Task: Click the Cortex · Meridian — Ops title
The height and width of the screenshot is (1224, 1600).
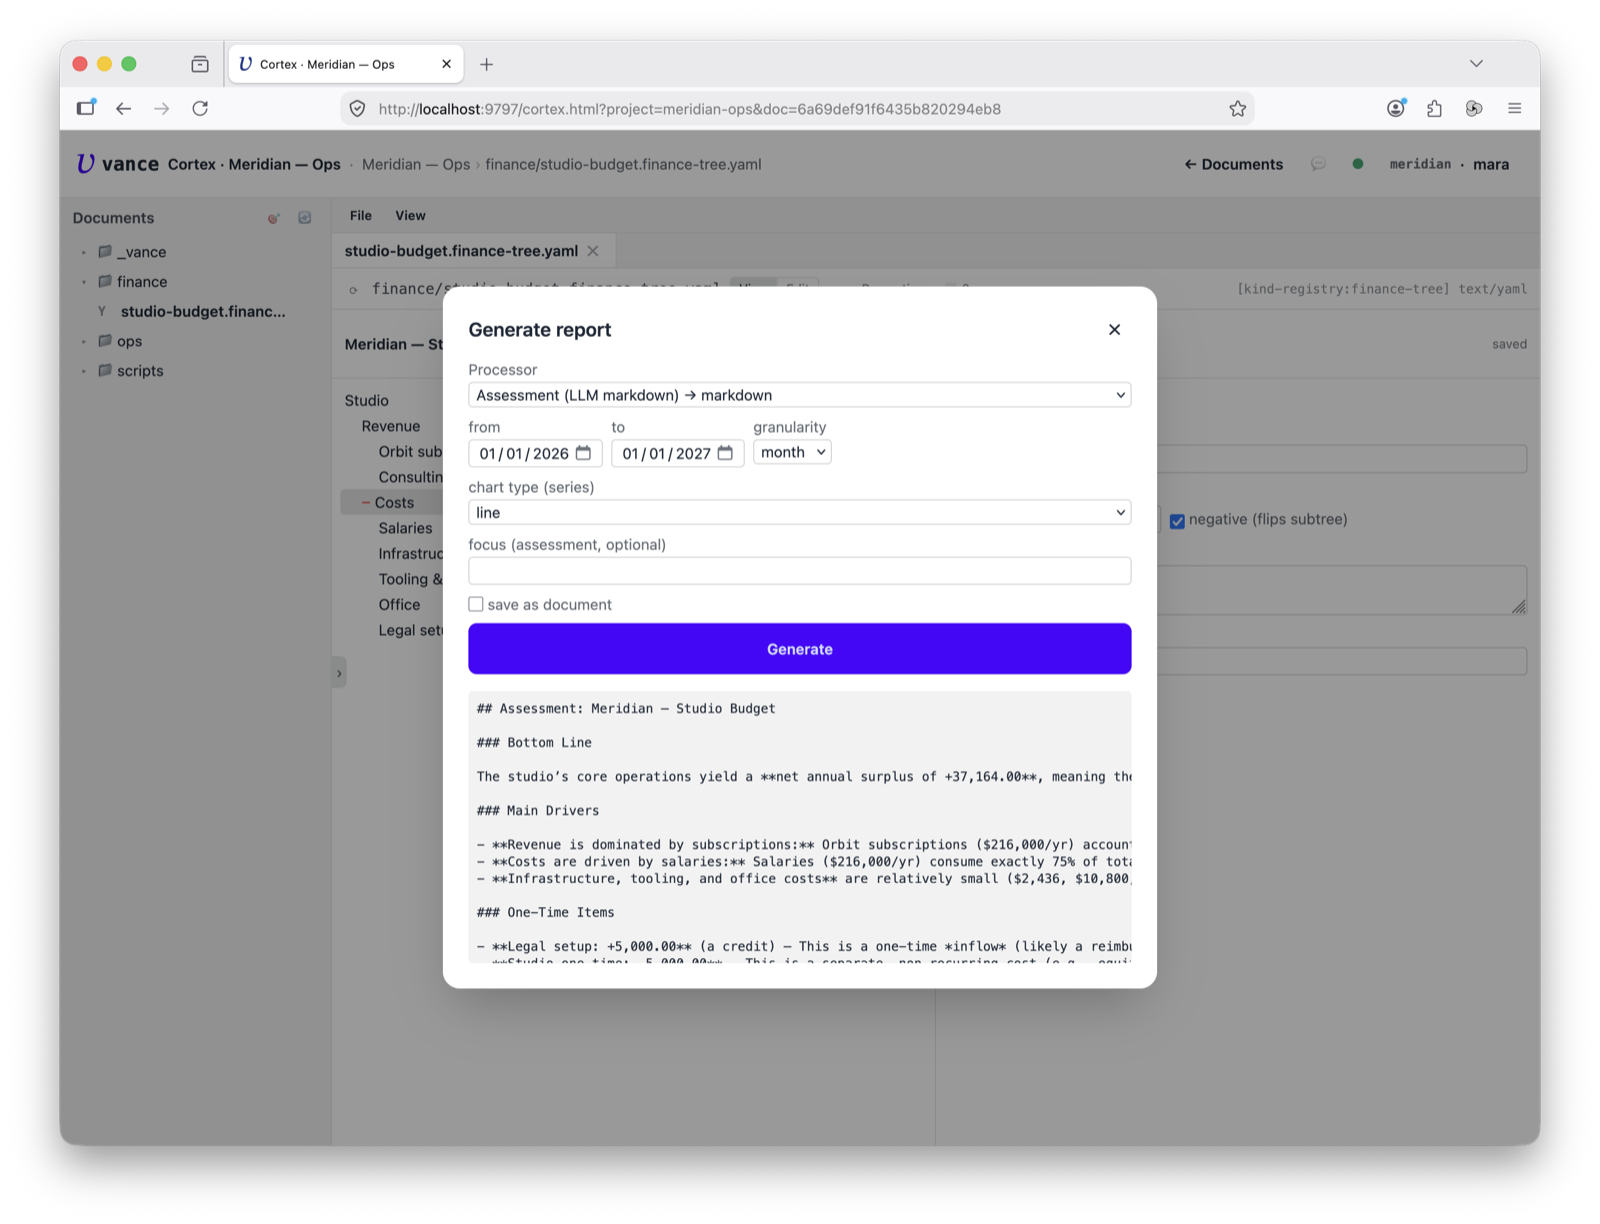Action: [254, 164]
